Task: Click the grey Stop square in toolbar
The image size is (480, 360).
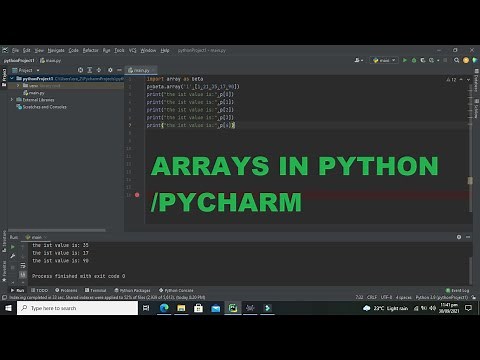Action: 445,60
